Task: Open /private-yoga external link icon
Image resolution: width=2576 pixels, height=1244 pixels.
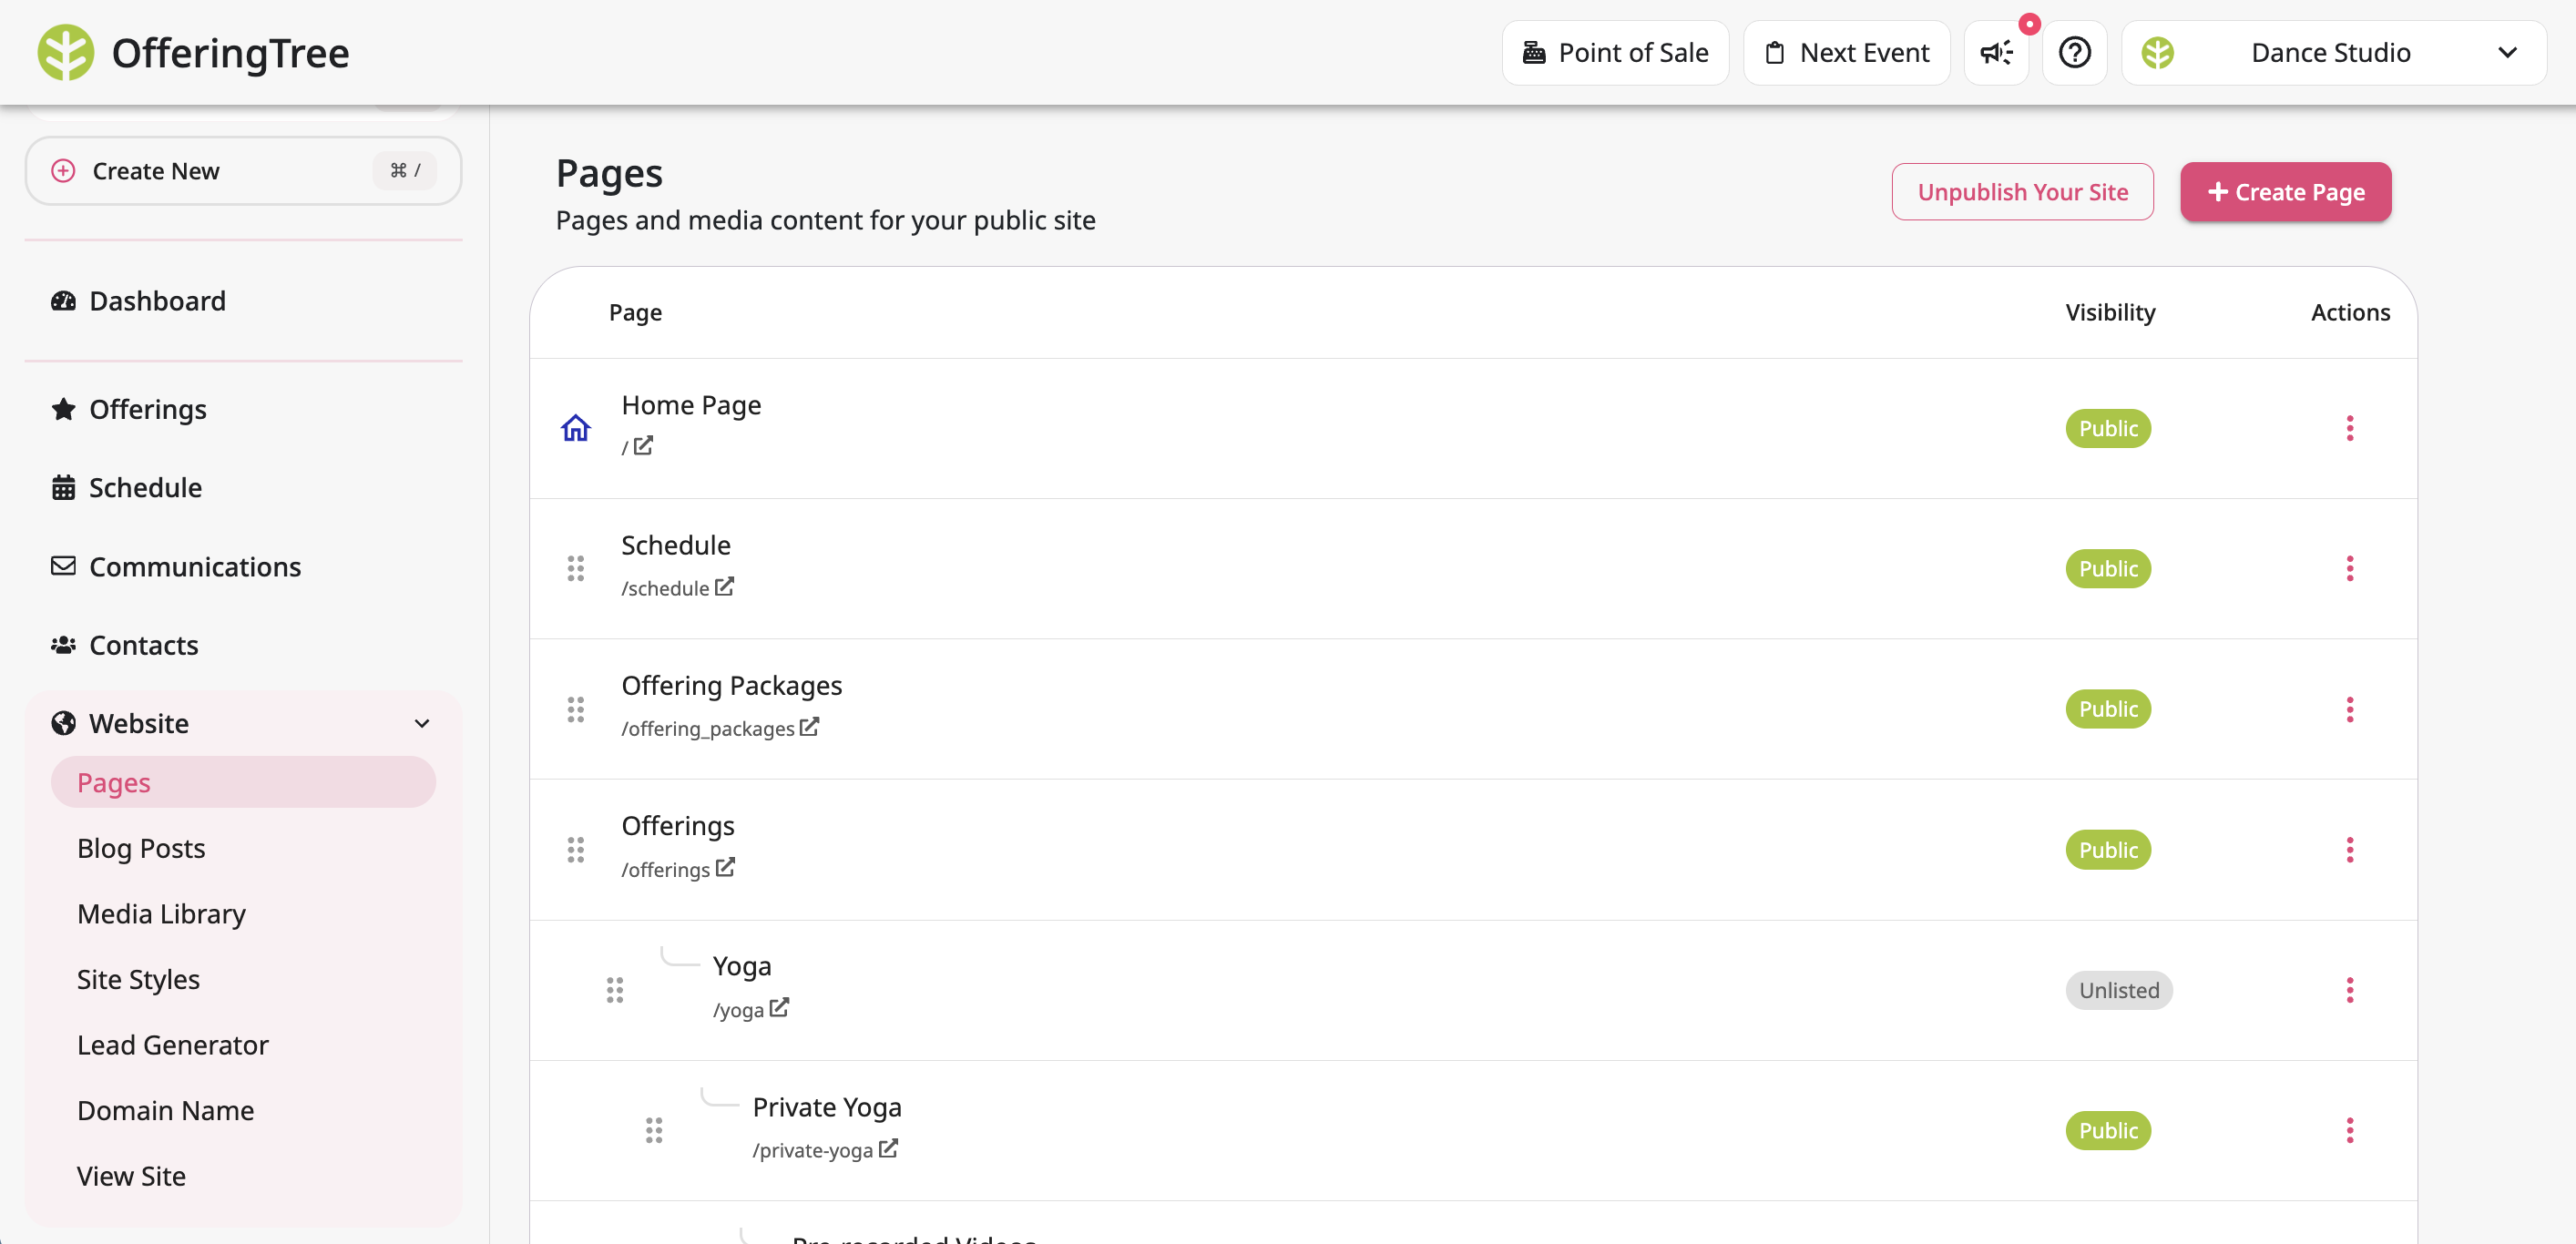Action: (x=888, y=1149)
